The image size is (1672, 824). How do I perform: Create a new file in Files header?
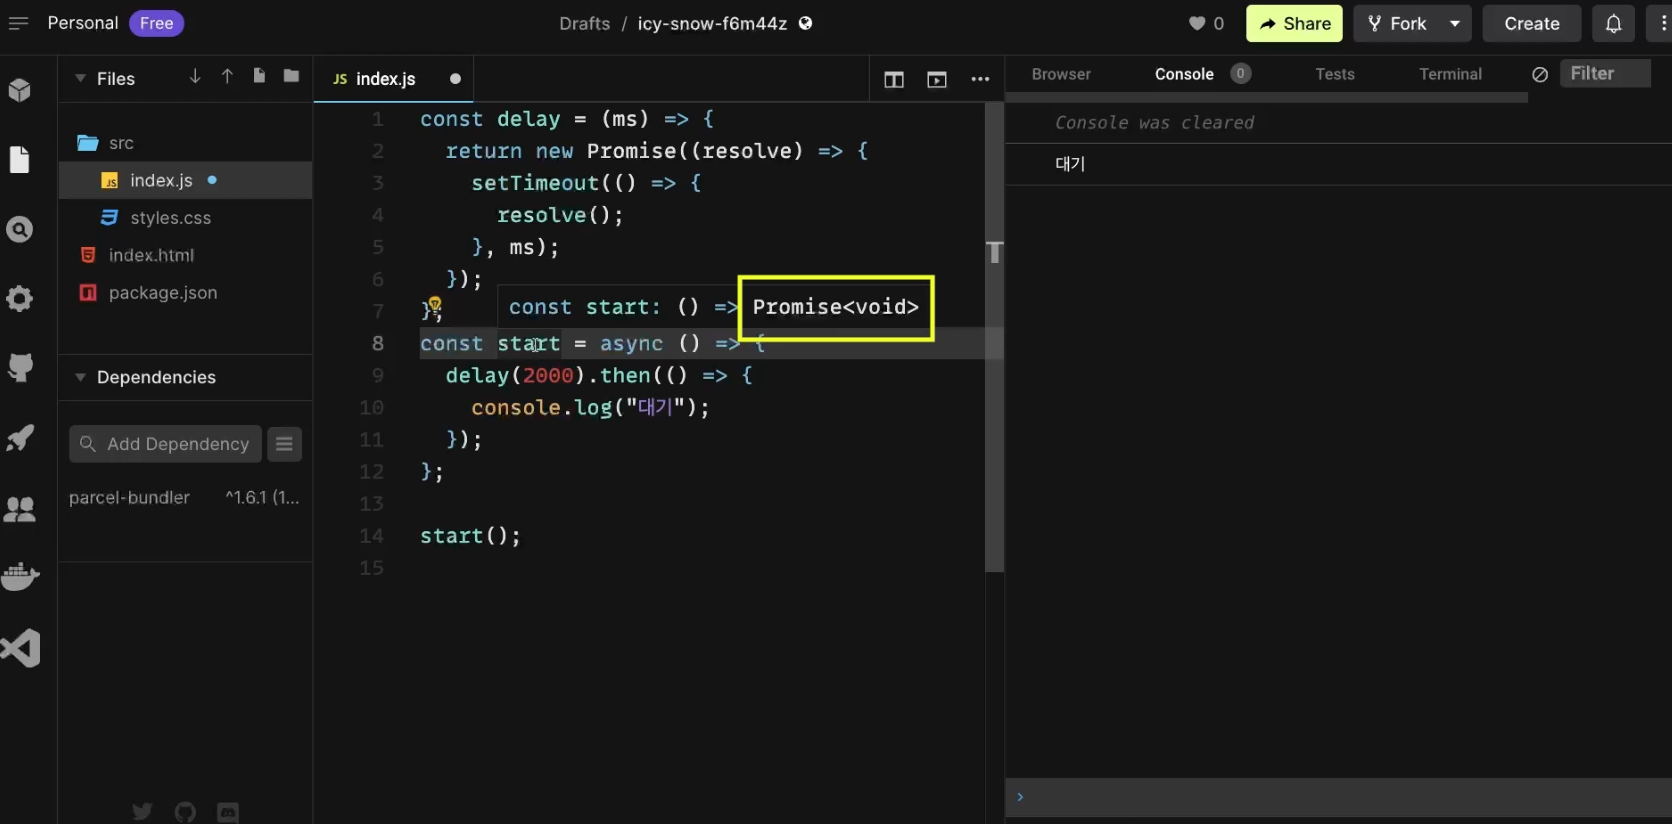(259, 77)
